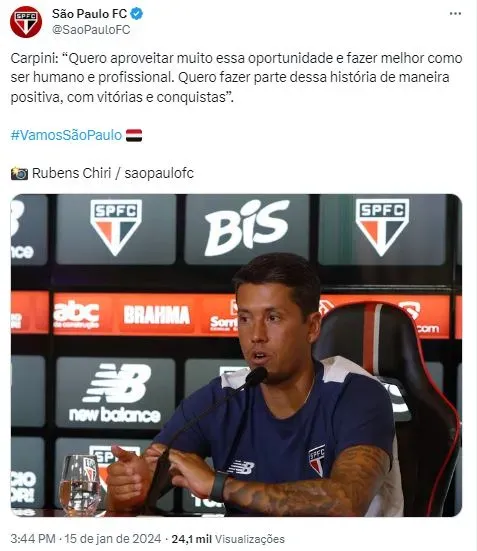This screenshot has width=477, height=551.
Task: Open the #VamosSãoPaulo hashtag
Action: point(66,135)
